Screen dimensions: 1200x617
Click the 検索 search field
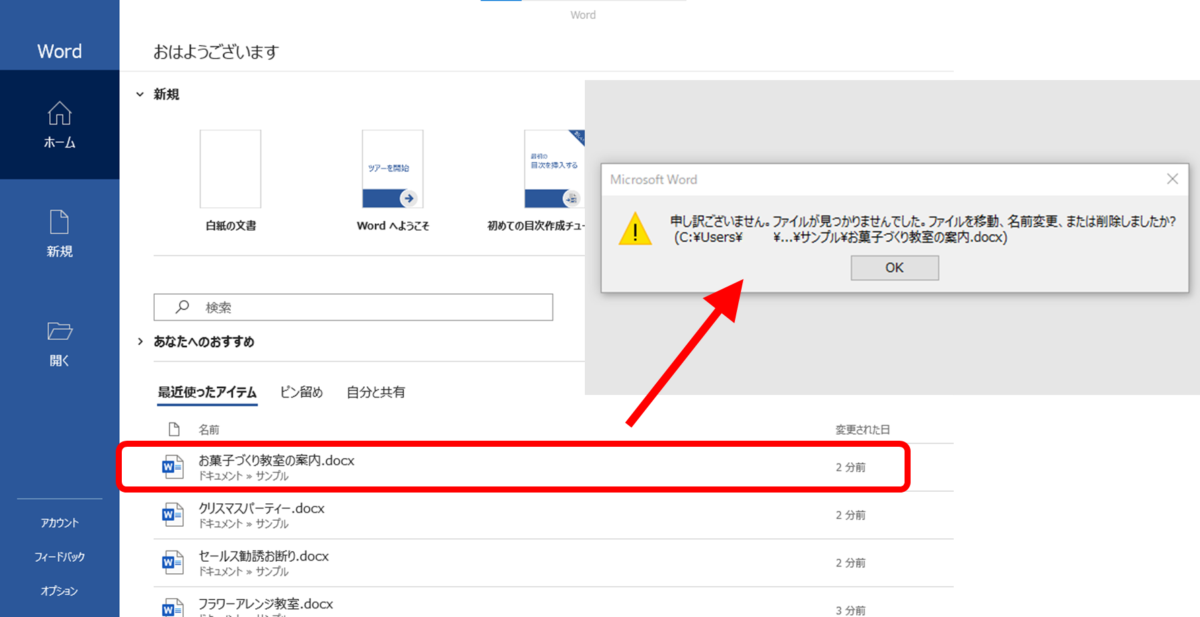(353, 308)
